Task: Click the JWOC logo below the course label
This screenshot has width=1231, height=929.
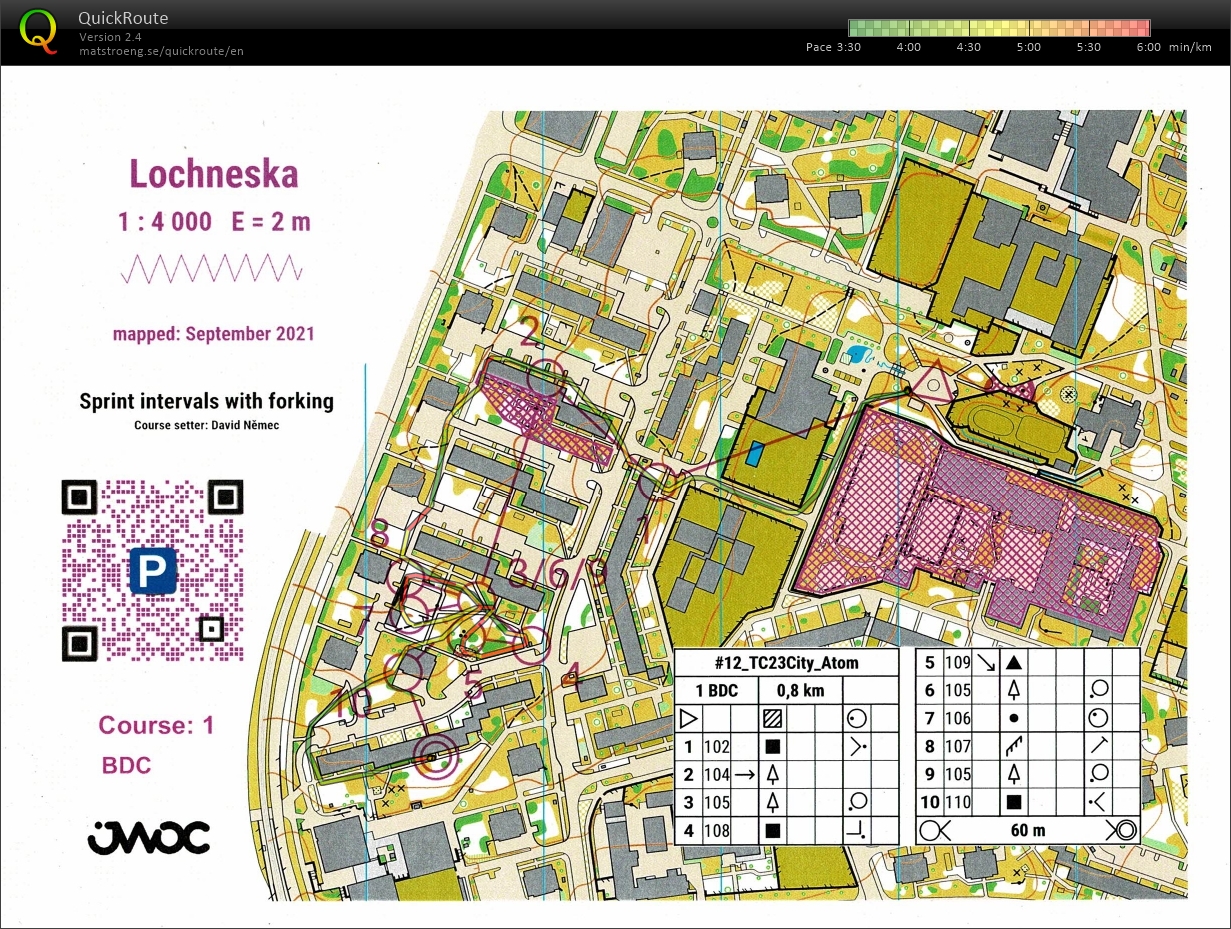Action: (x=148, y=838)
